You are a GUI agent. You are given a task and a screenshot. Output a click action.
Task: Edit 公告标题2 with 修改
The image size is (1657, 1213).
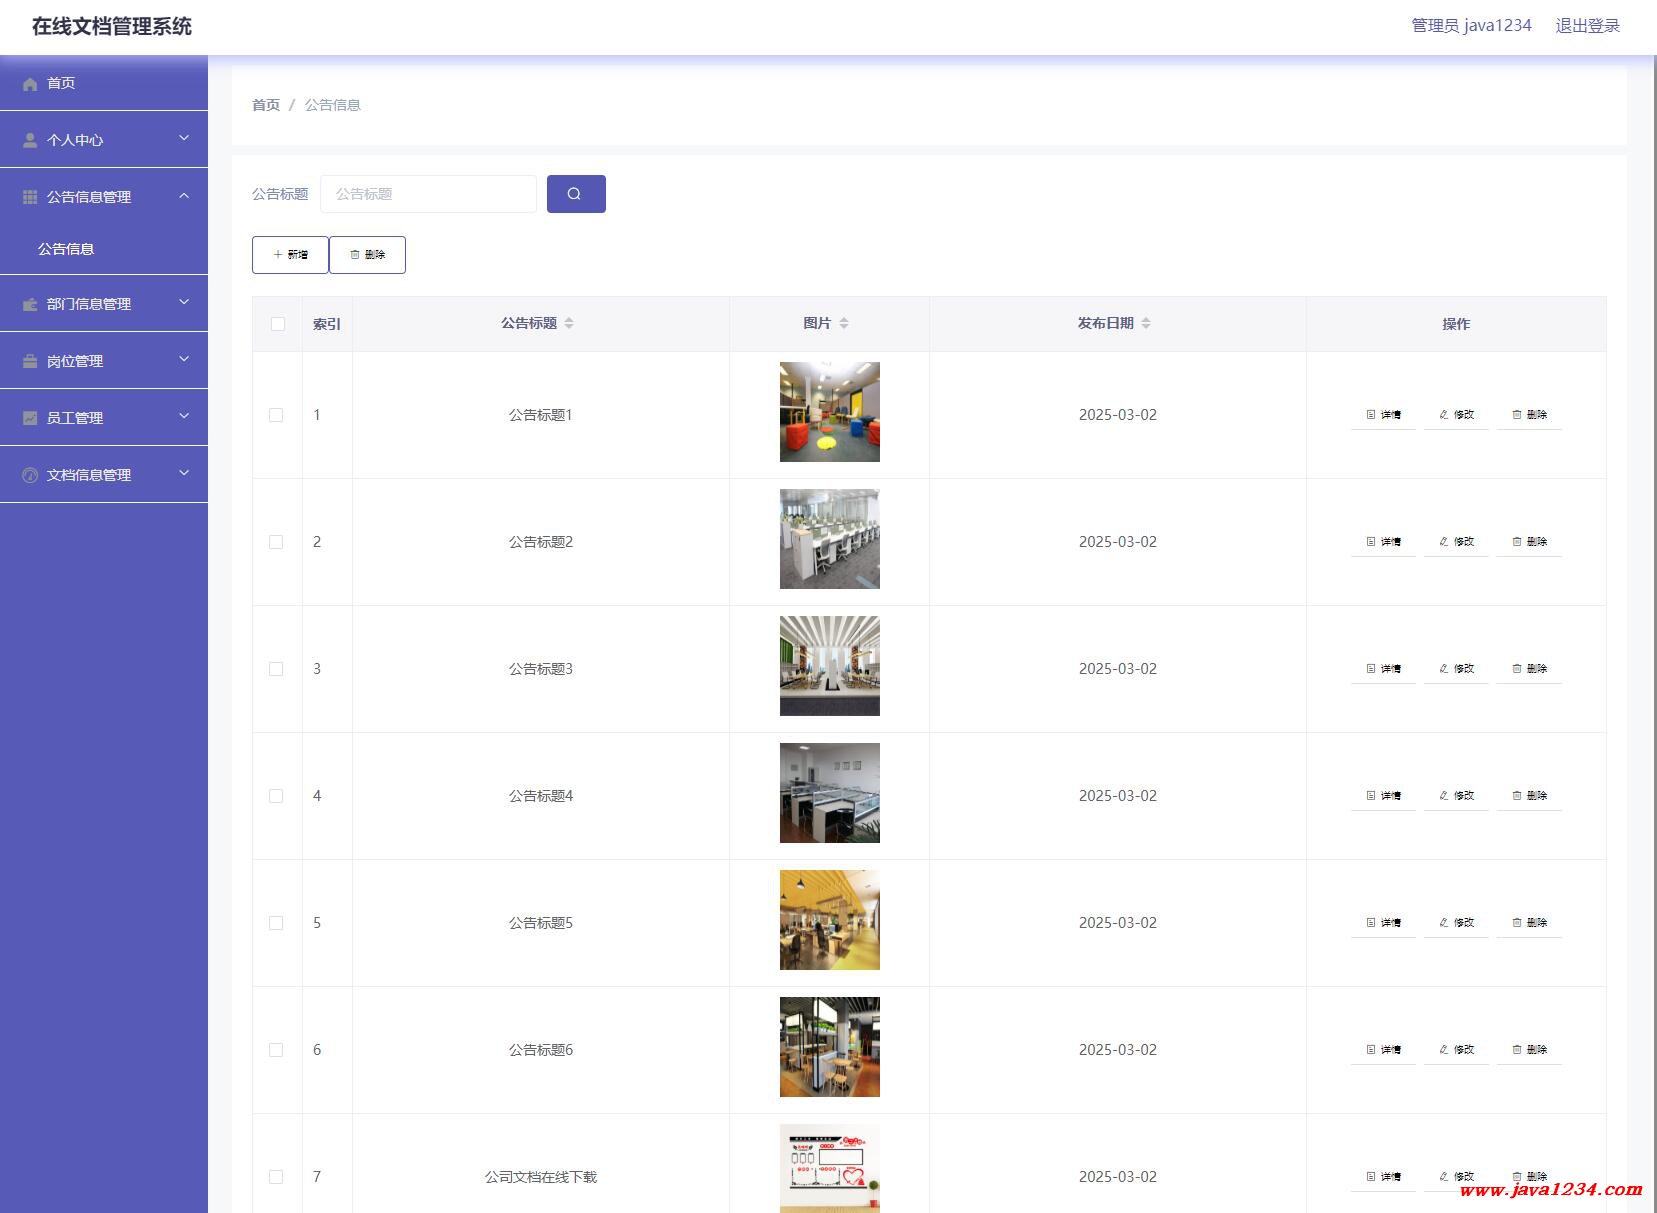pos(1456,542)
